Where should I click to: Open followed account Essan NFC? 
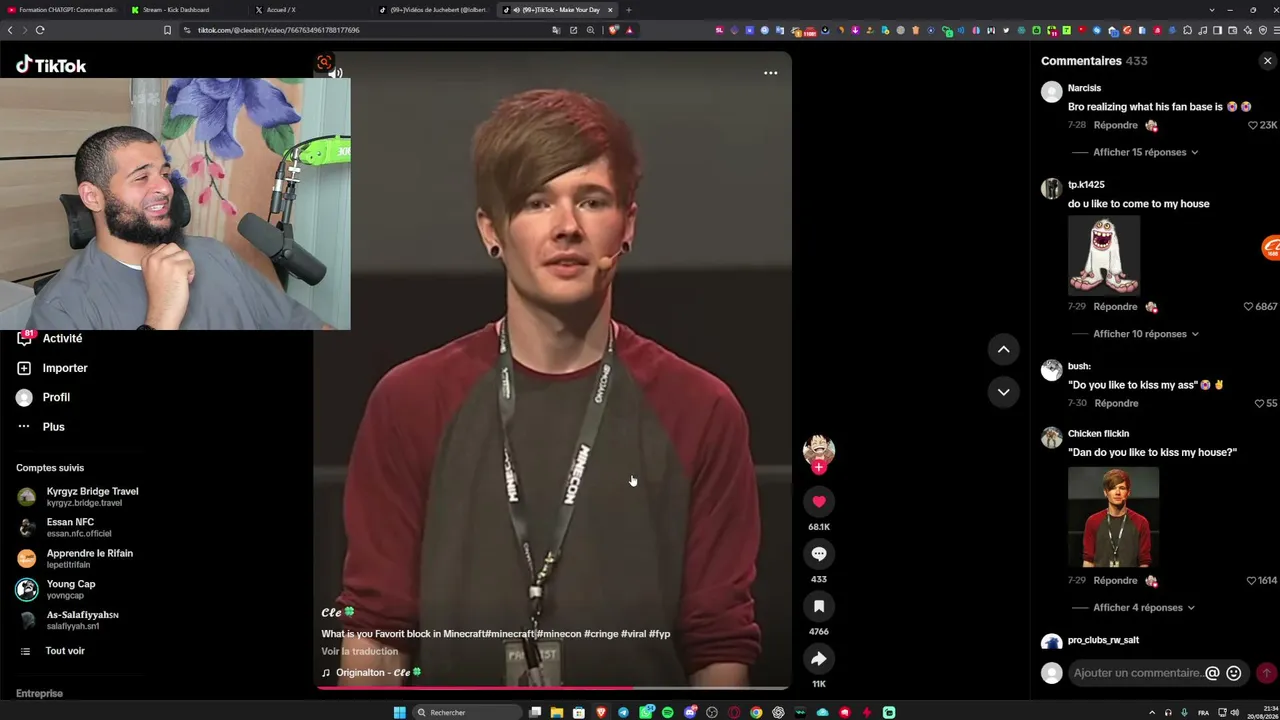pos(64,527)
